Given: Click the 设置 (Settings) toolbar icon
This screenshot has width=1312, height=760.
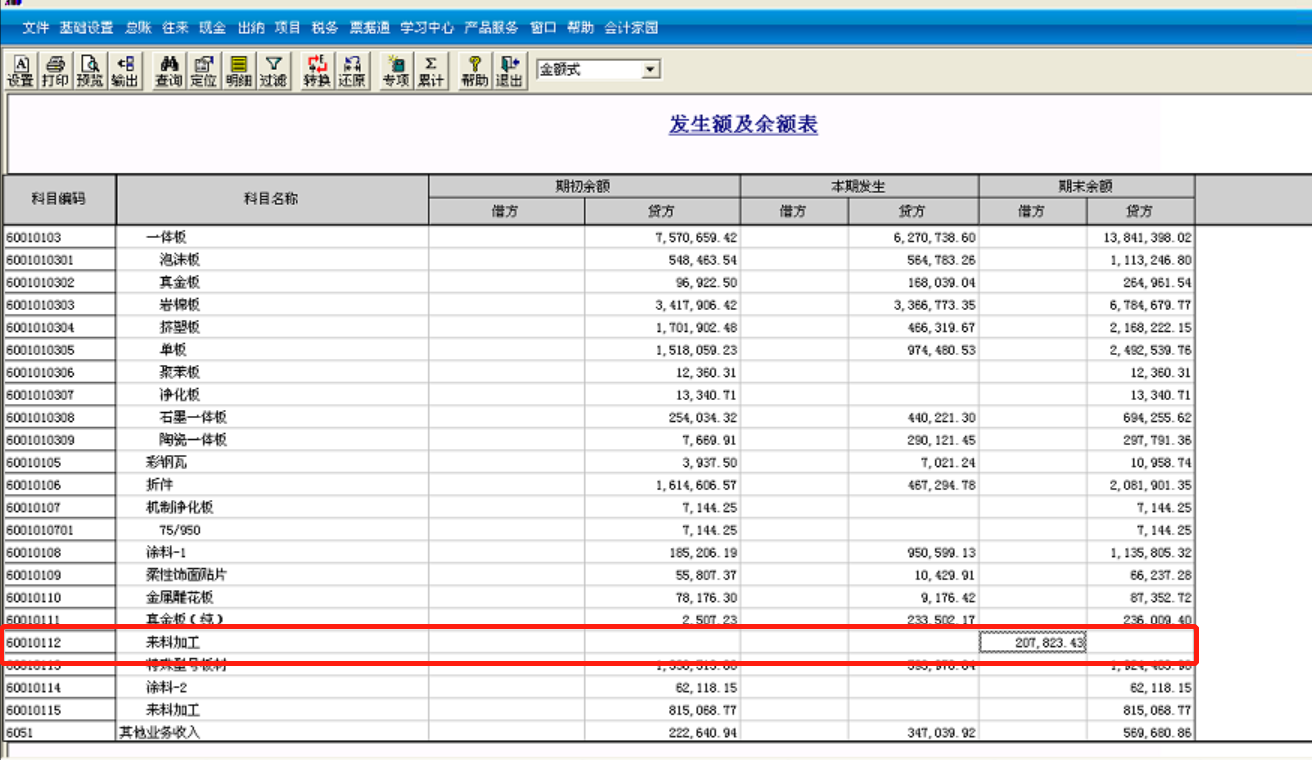Looking at the screenshot, I should [20, 70].
